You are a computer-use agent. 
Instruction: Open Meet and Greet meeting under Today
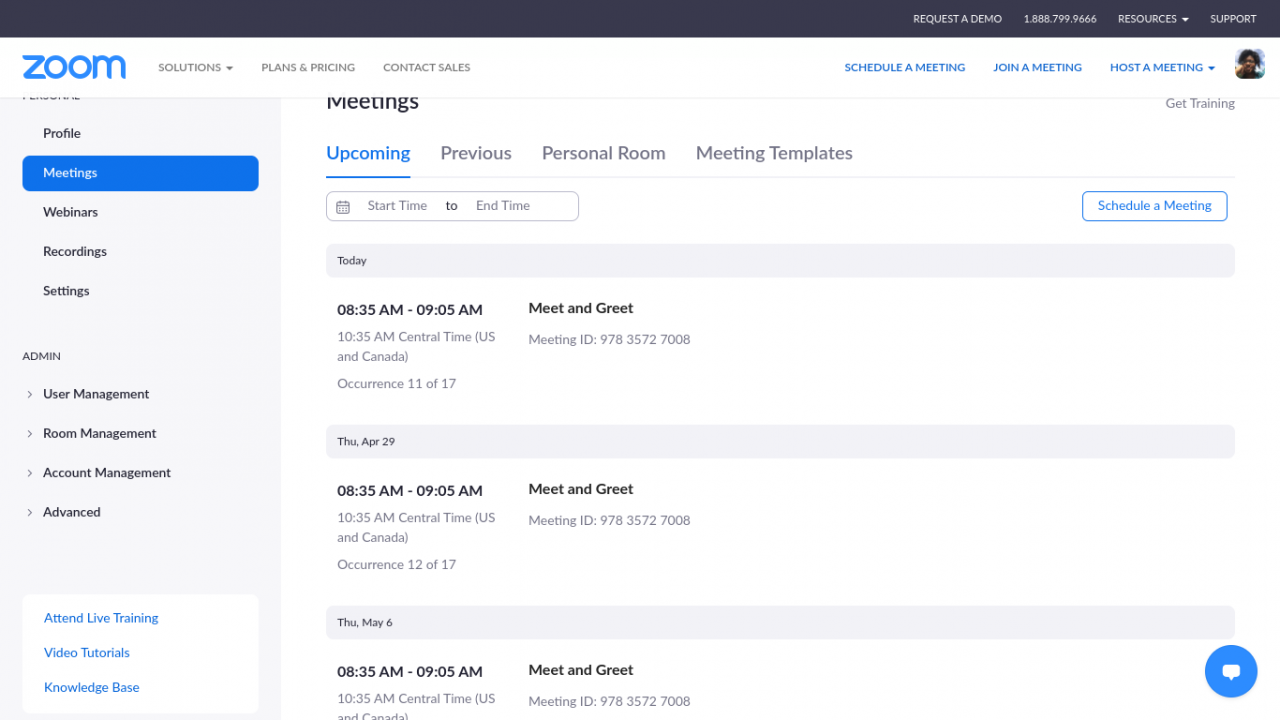581,308
